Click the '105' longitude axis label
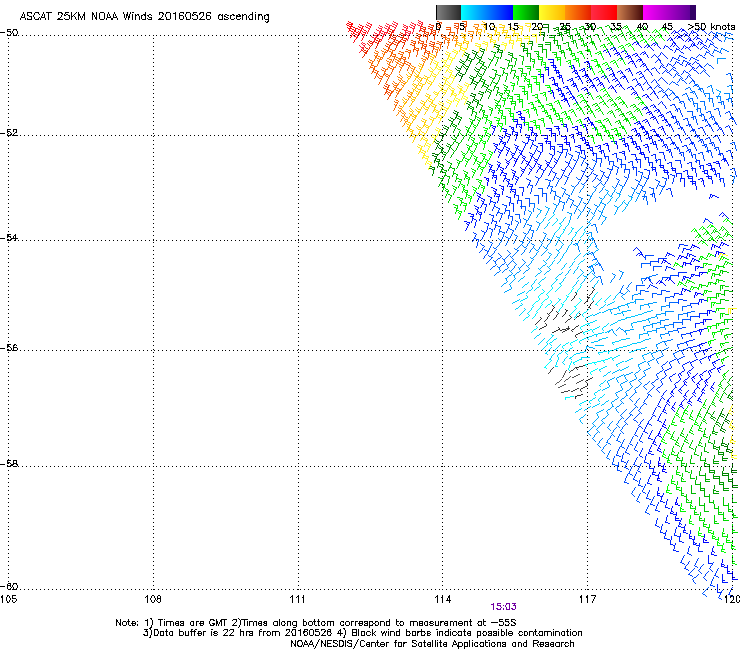This screenshot has width=740, height=650. pos(9,599)
